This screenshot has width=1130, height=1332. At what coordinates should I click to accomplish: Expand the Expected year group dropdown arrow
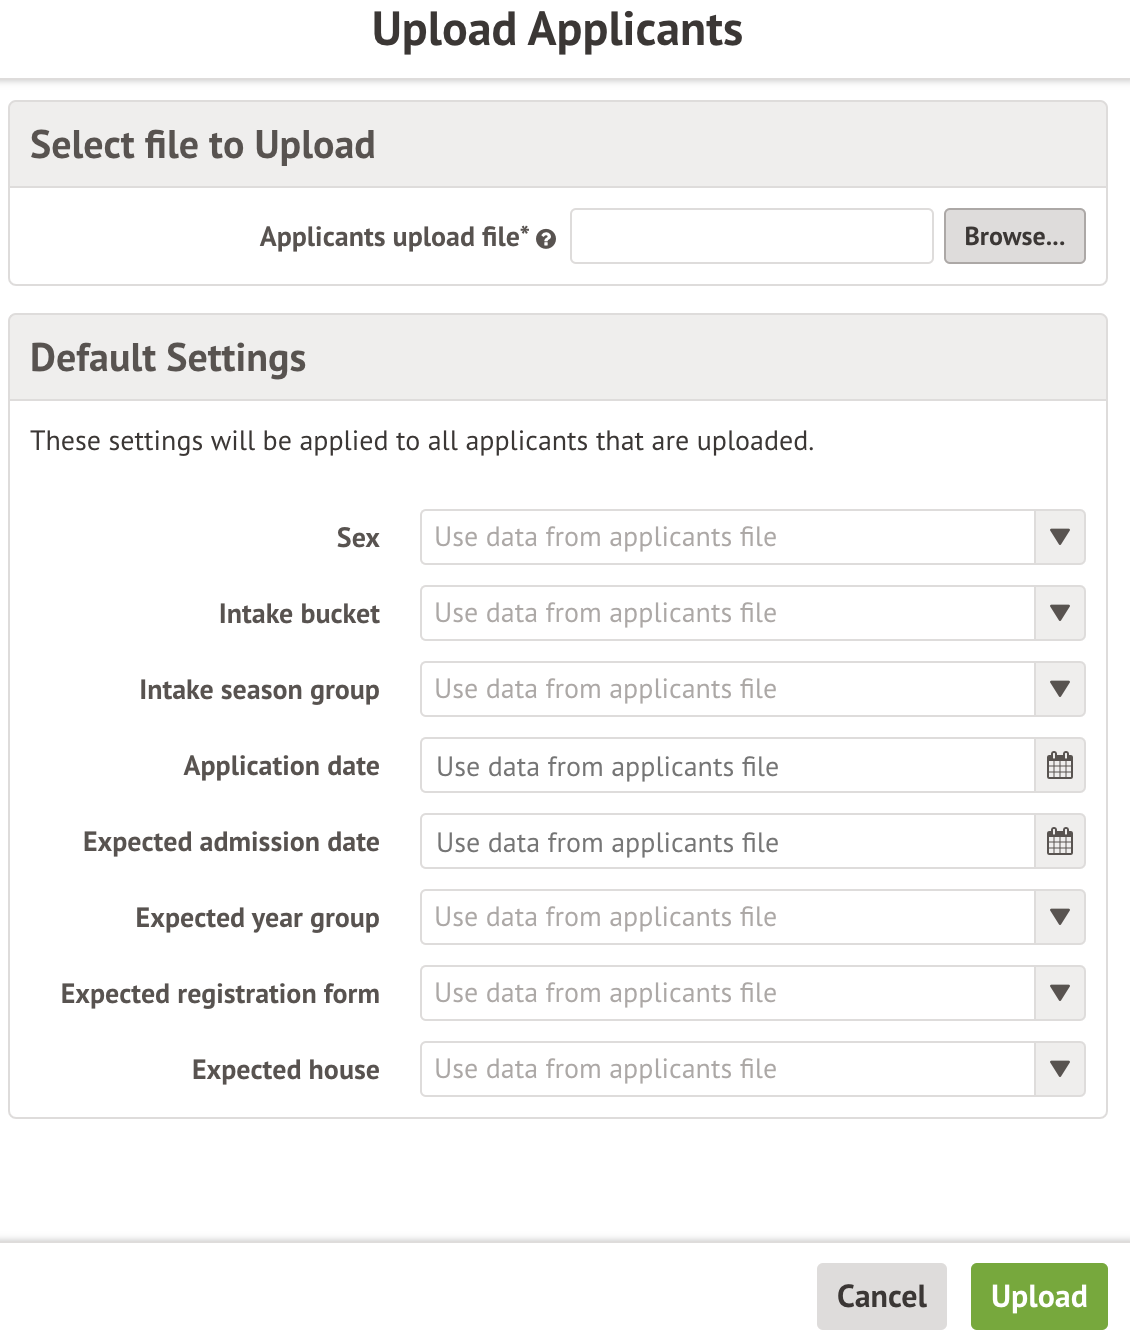point(1059,918)
